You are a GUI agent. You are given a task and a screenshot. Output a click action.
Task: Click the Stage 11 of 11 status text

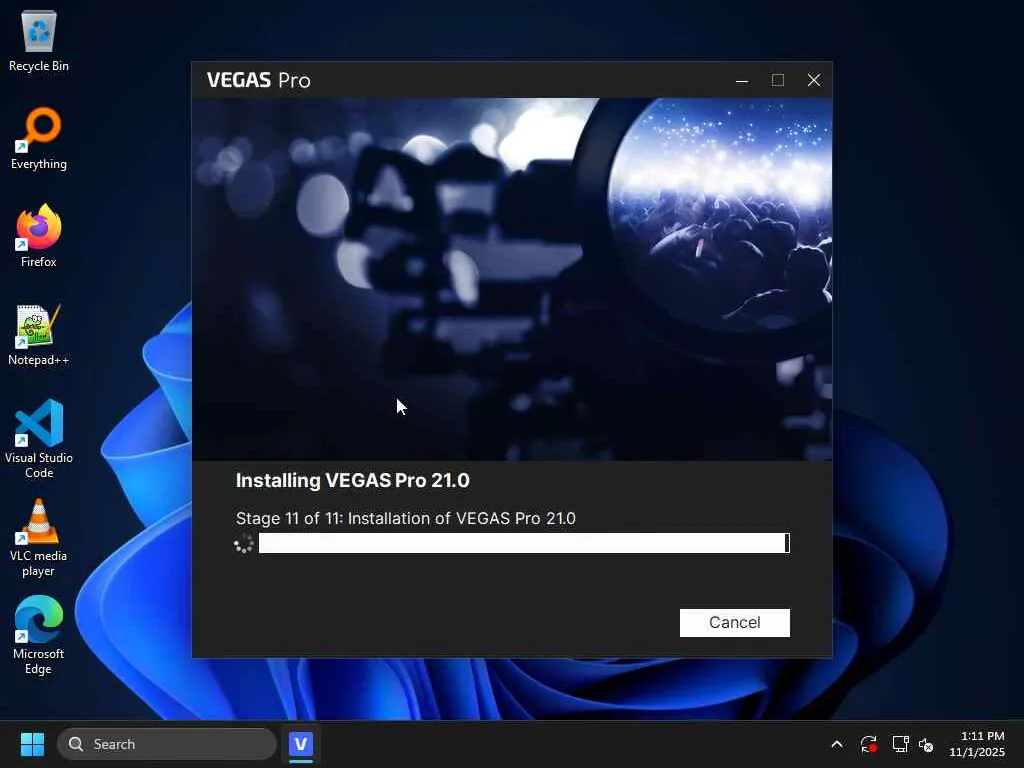click(406, 519)
